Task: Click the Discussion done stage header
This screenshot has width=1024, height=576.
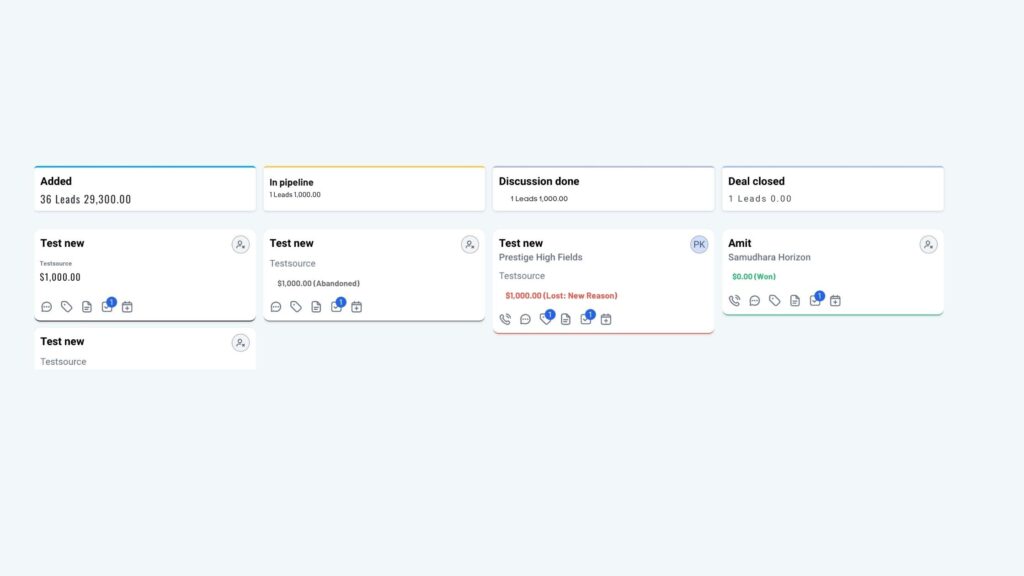Action: 602,188
